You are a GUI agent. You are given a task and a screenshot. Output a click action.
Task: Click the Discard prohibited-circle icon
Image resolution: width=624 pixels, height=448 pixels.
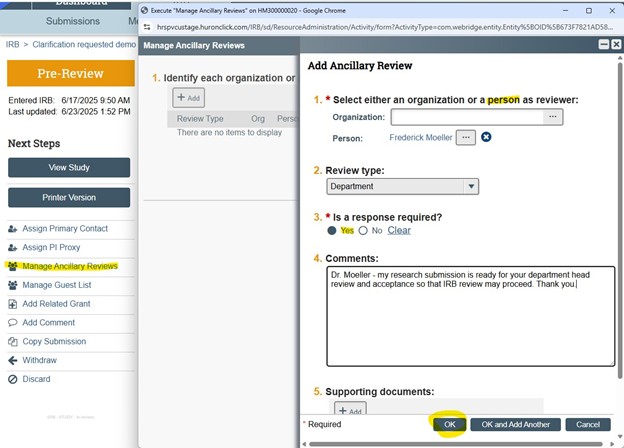coord(13,379)
